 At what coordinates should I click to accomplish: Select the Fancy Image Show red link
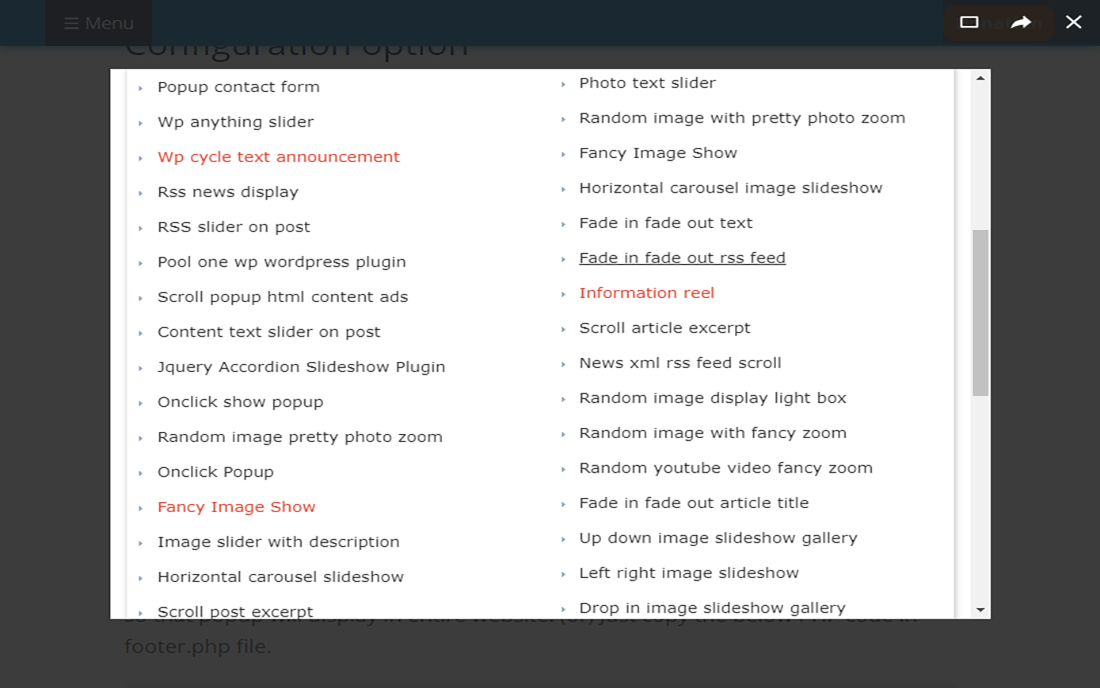point(236,507)
